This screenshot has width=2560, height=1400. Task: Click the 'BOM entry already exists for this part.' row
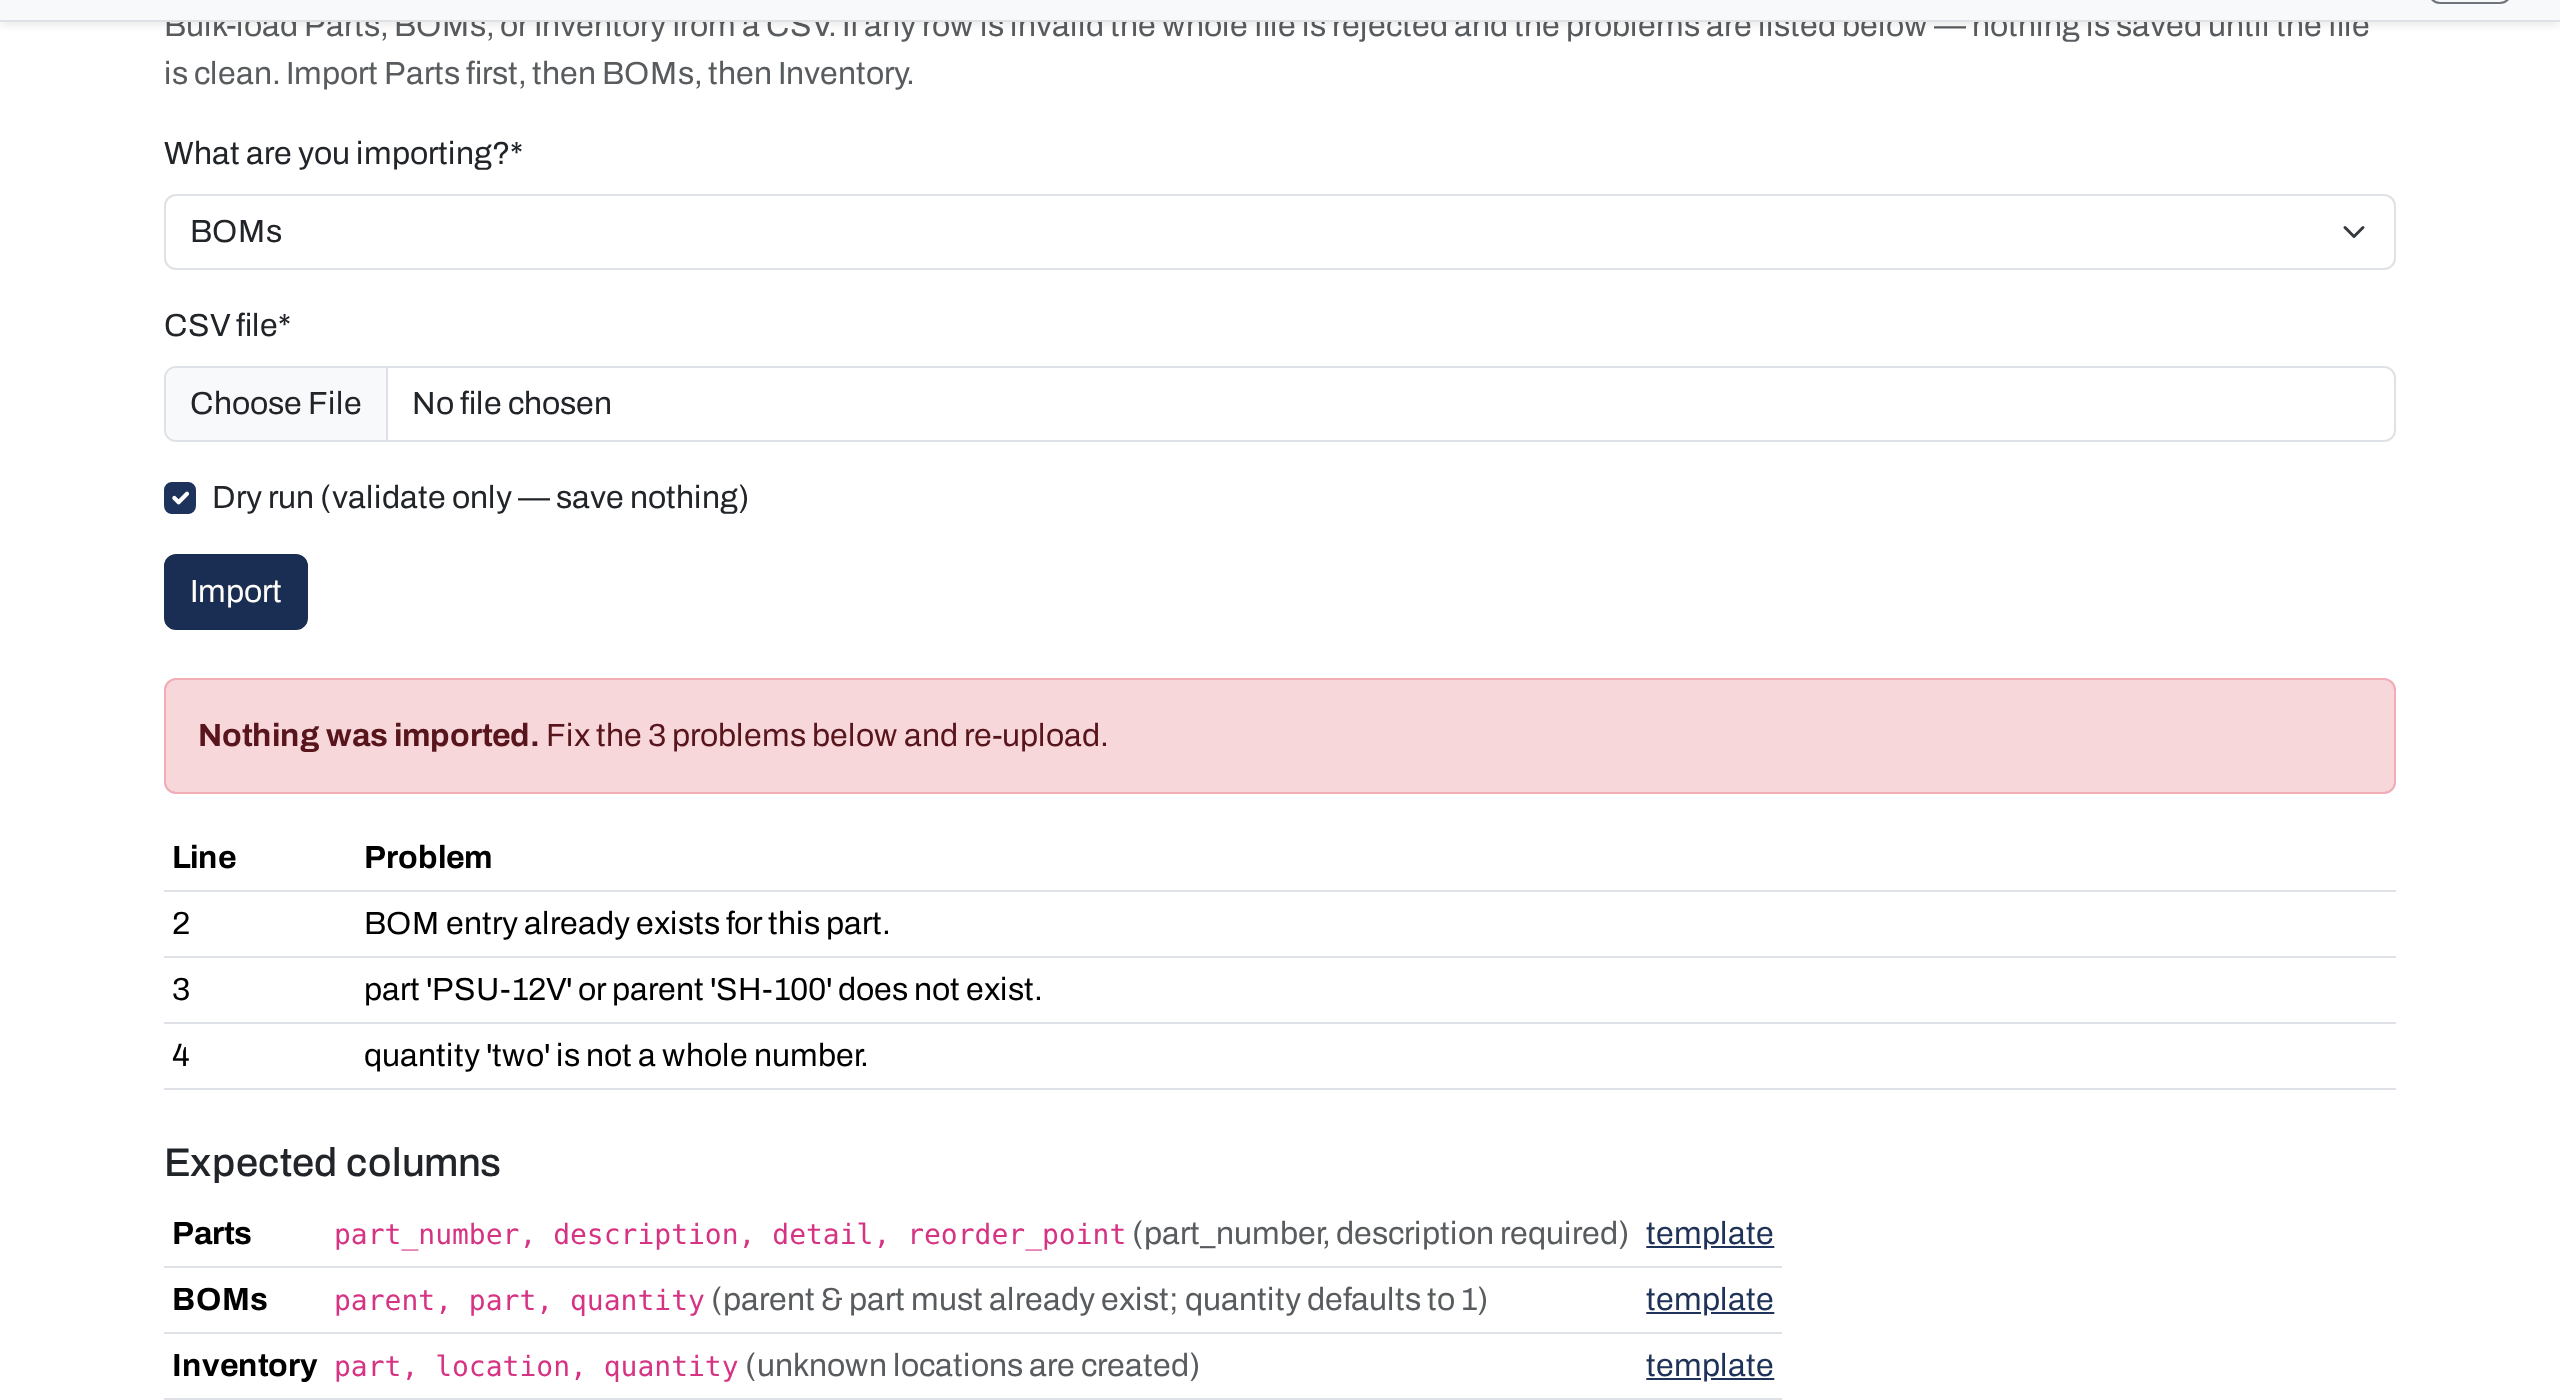point(1279,924)
